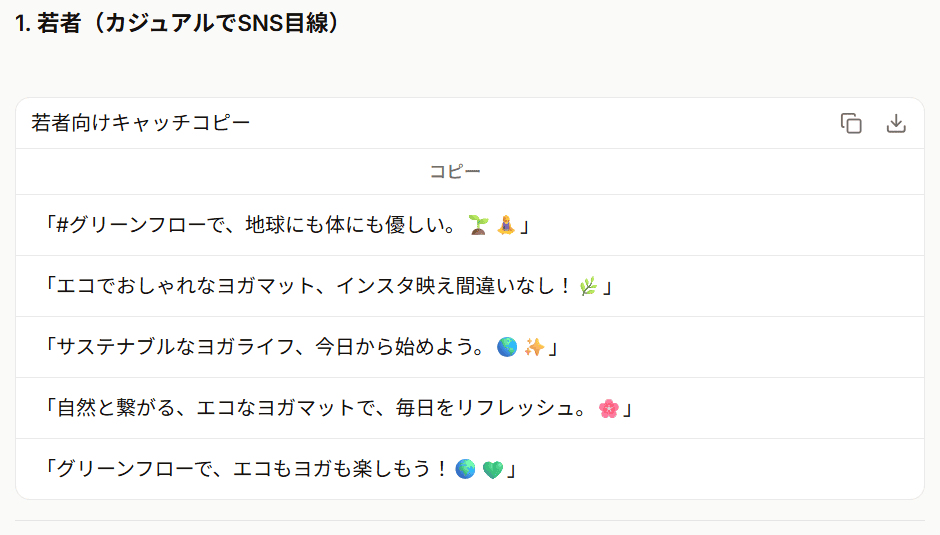The width and height of the screenshot is (940, 535).
Task: Click the copy table icon
Action: (x=851, y=123)
